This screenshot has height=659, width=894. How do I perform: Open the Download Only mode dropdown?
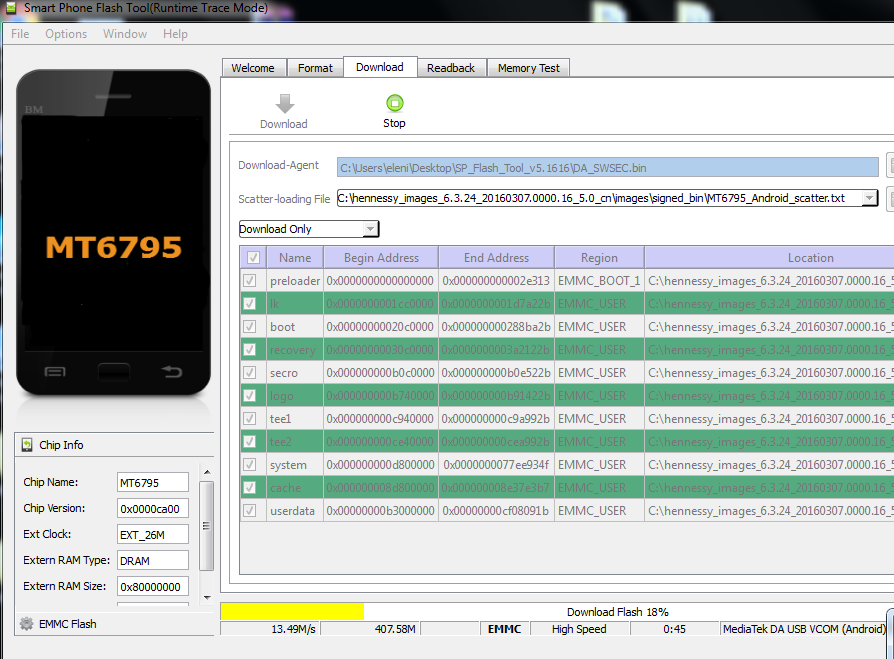pyautogui.click(x=370, y=229)
